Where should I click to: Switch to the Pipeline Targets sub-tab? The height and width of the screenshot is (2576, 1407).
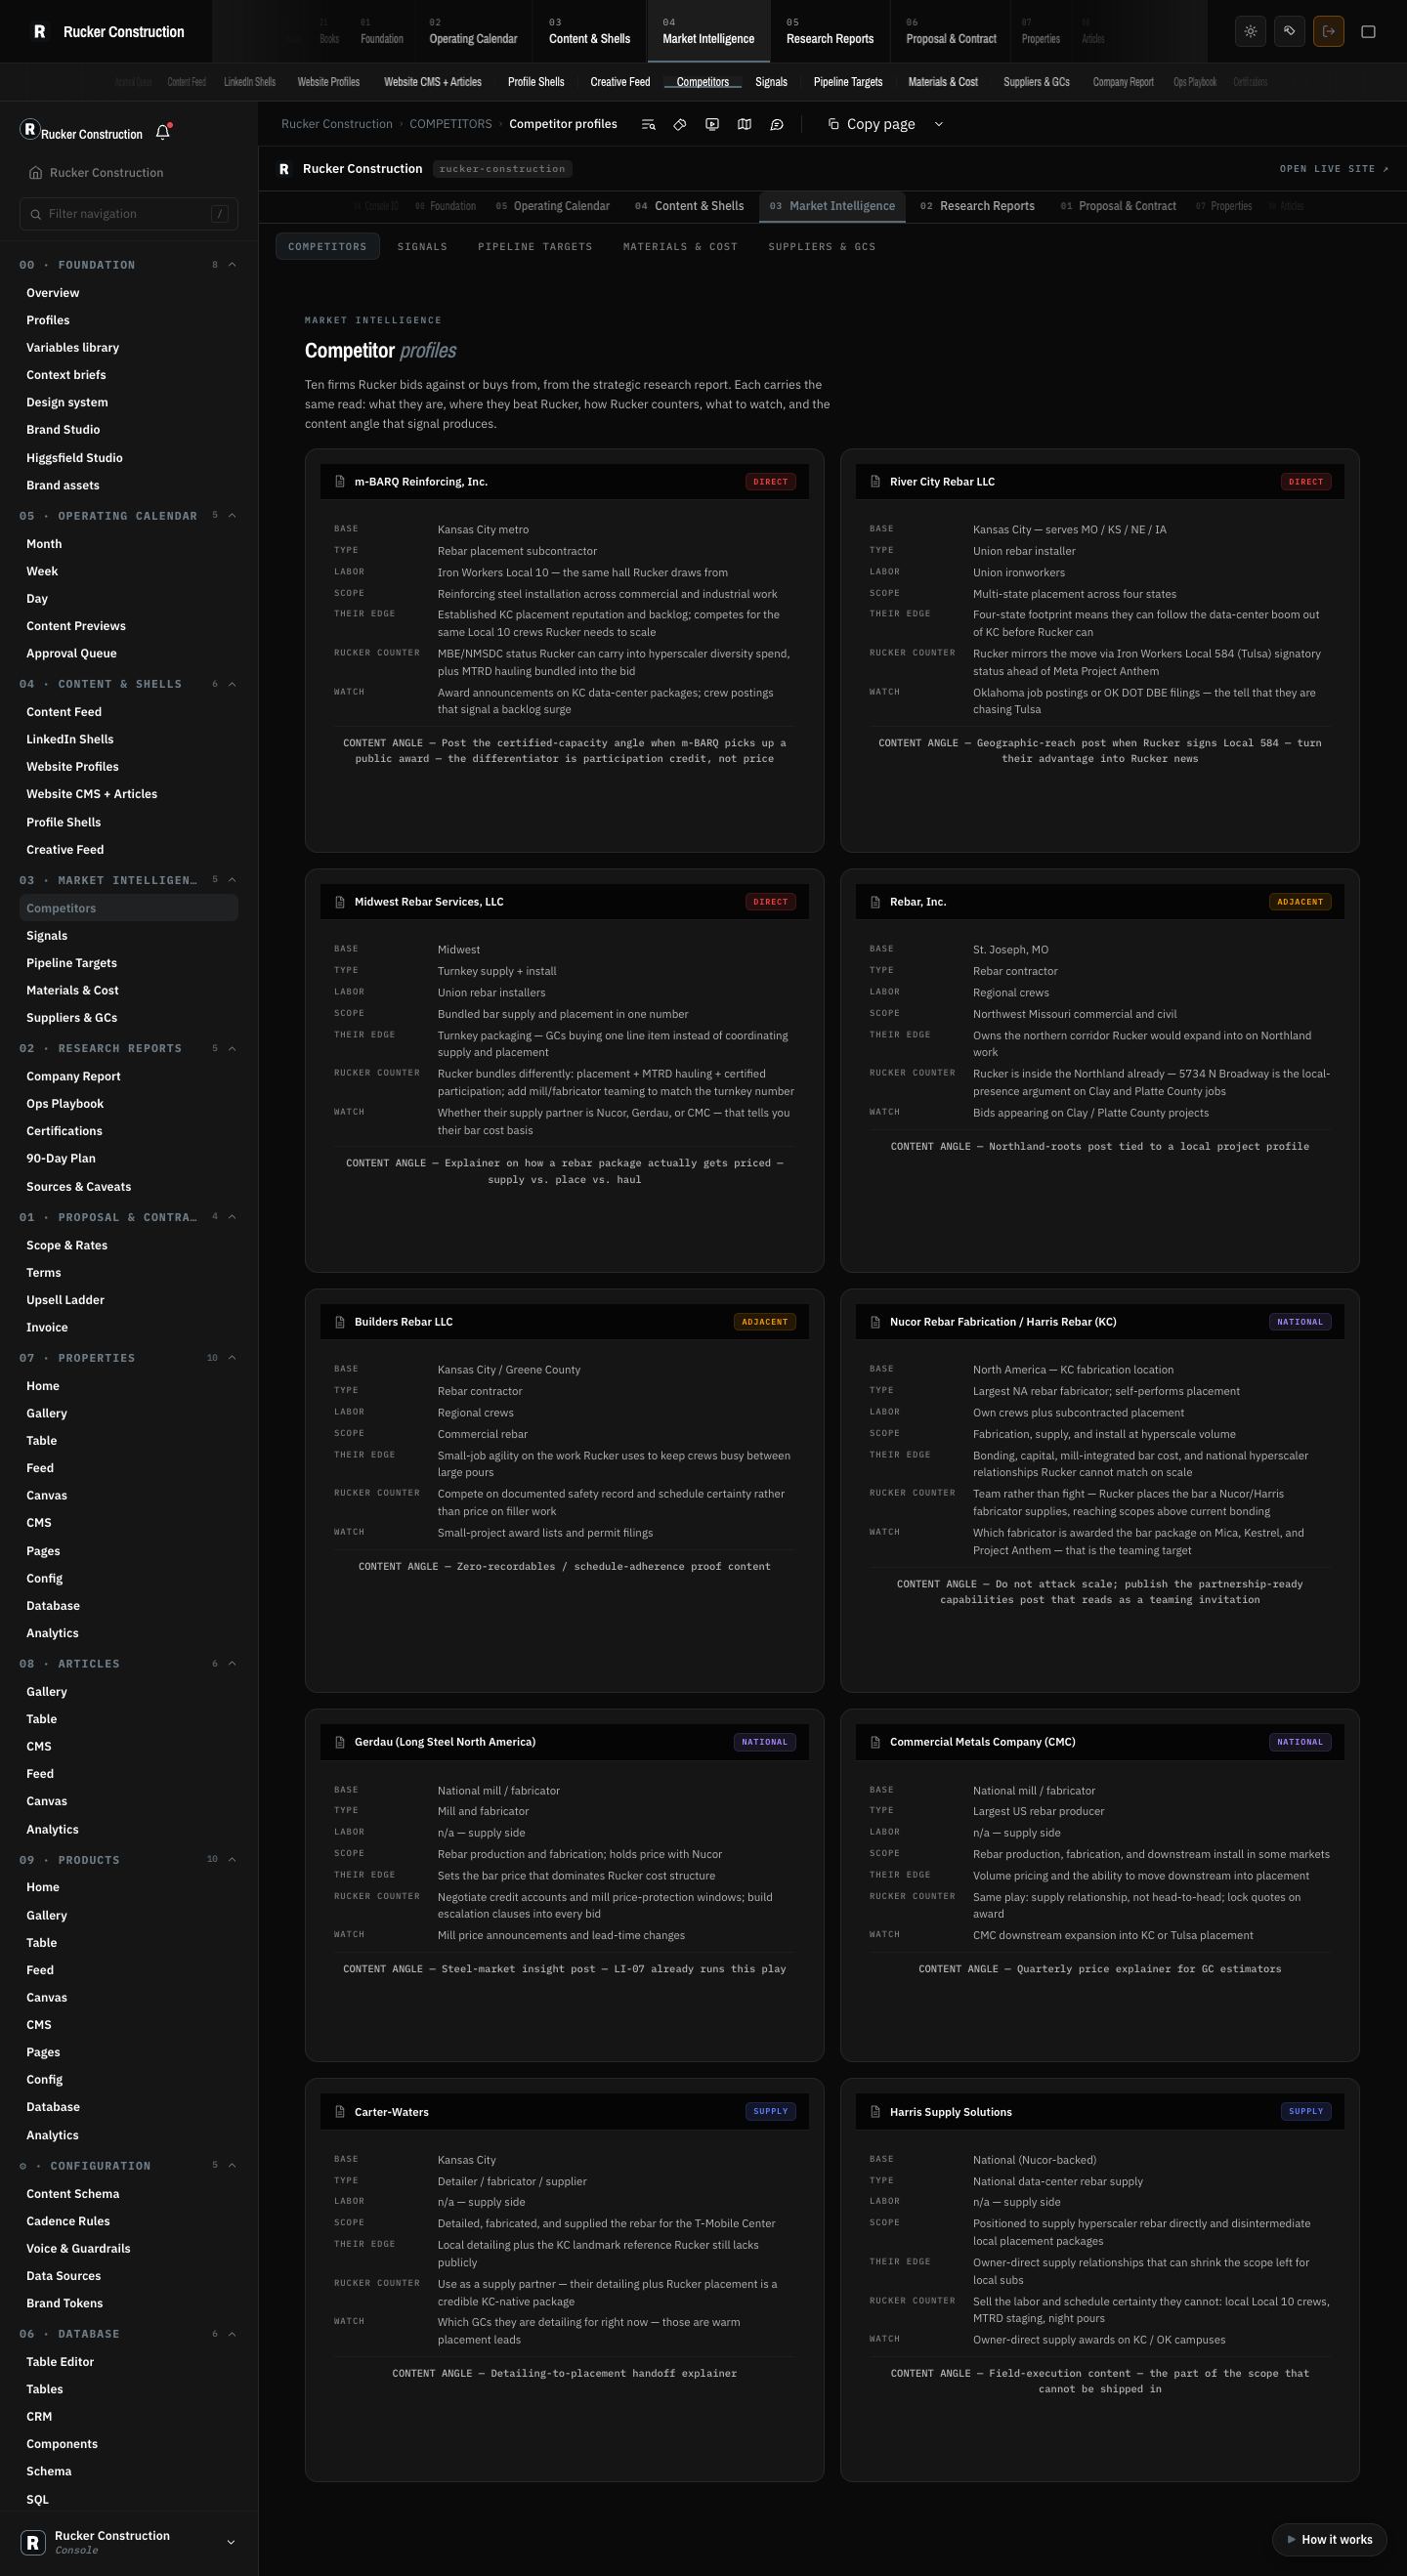point(535,246)
